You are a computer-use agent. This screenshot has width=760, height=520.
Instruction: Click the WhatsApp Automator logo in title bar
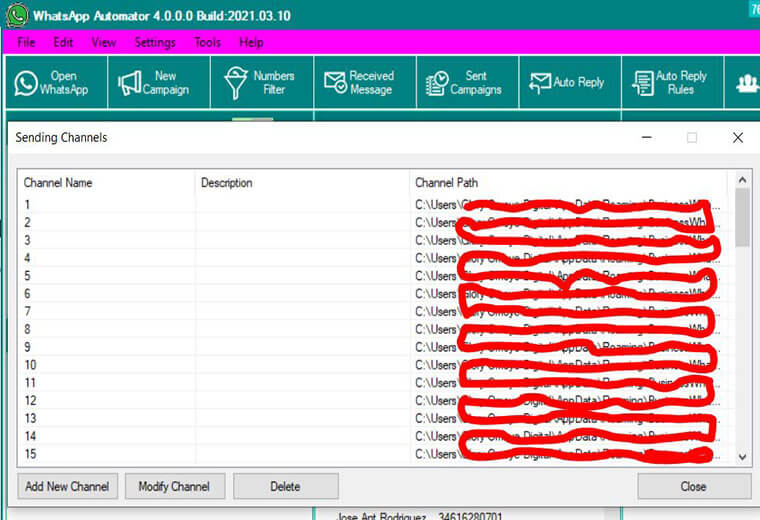coord(16,15)
